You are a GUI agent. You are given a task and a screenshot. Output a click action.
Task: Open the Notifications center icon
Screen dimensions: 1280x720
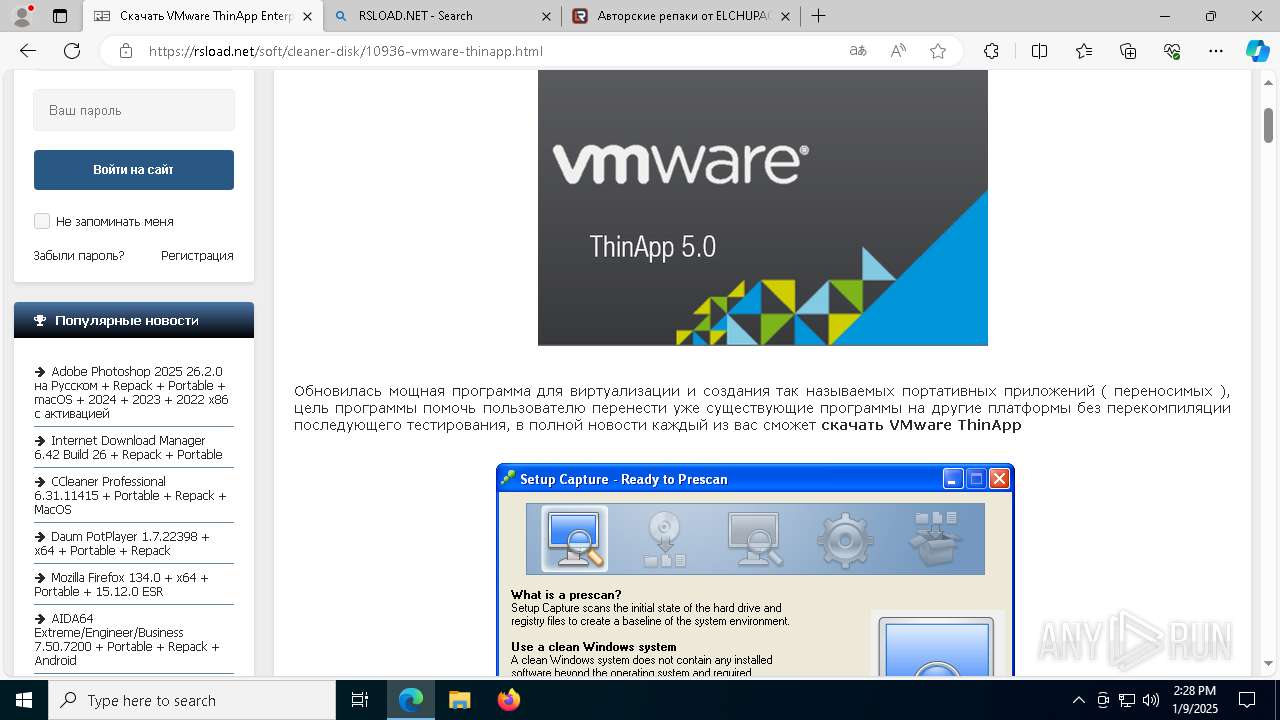point(1247,700)
